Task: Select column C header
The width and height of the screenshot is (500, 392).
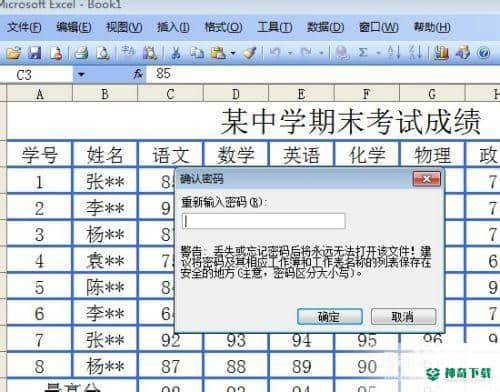Action: click(x=170, y=94)
